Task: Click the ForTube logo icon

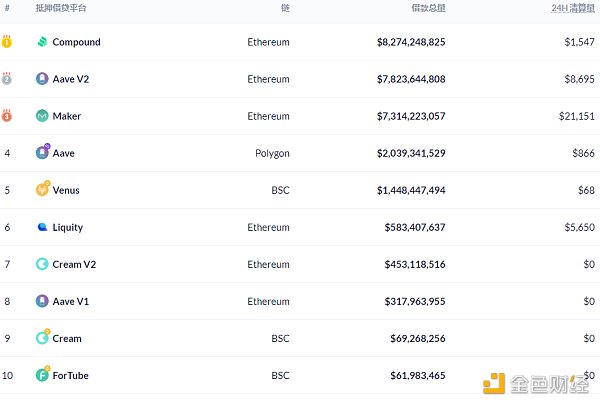Action: [42, 375]
